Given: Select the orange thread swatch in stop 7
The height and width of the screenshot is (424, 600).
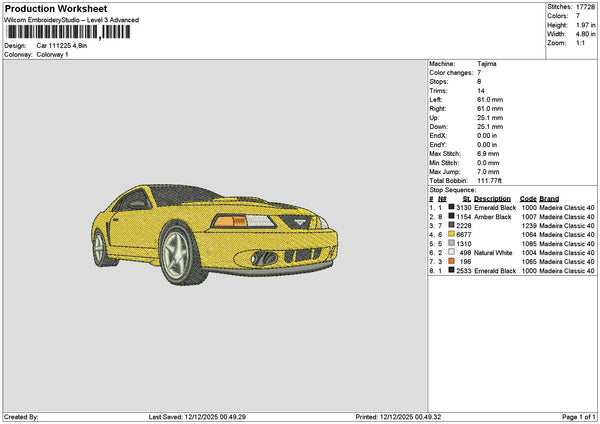Looking at the screenshot, I should (x=451, y=261).
